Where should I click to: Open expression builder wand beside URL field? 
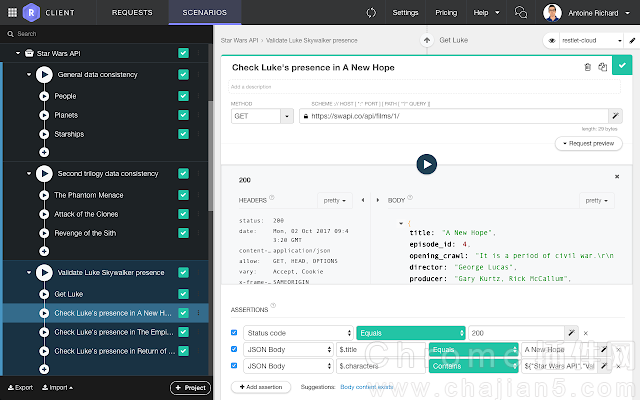click(x=616, y=116)
